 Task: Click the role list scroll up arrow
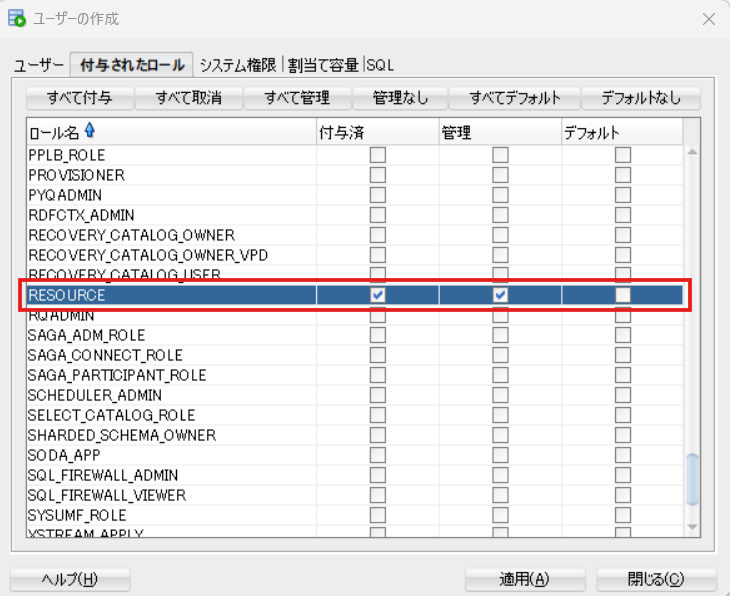coord(692,152)
